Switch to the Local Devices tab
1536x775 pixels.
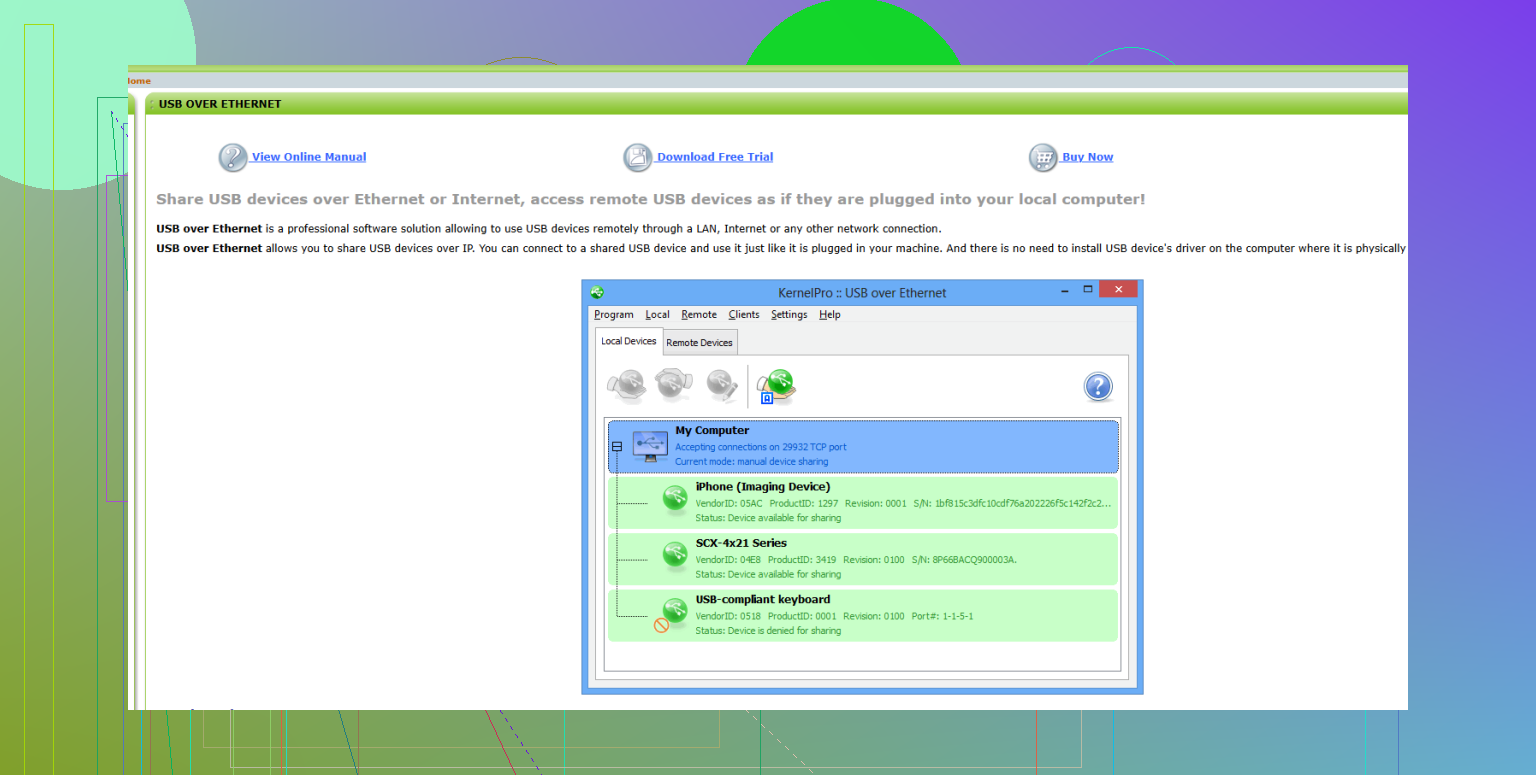coord(629,341)
